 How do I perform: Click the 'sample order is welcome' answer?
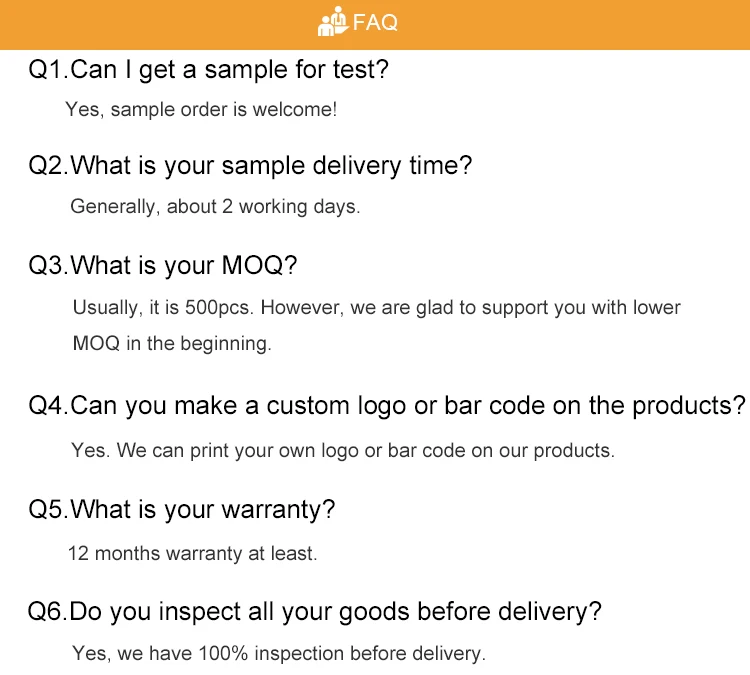click(x=201, y=110)
